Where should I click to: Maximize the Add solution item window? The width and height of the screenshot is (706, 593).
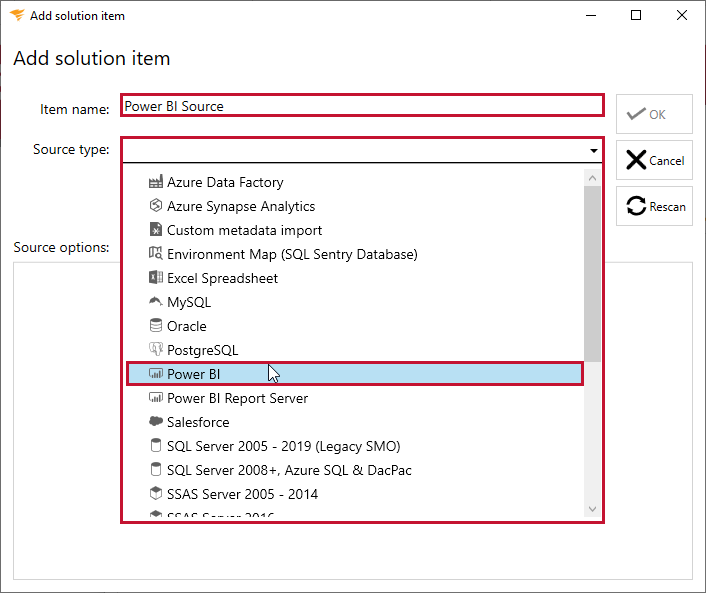[x=636, y=15]
